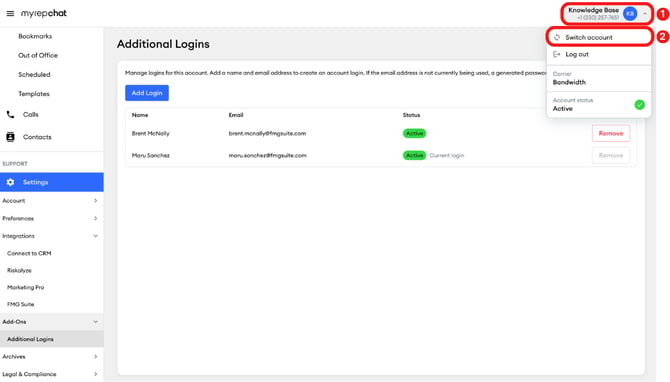Screen dimensions: 670x382
Task: Open Out of Office in the sidebar
Action: click(x=38, y=55)
